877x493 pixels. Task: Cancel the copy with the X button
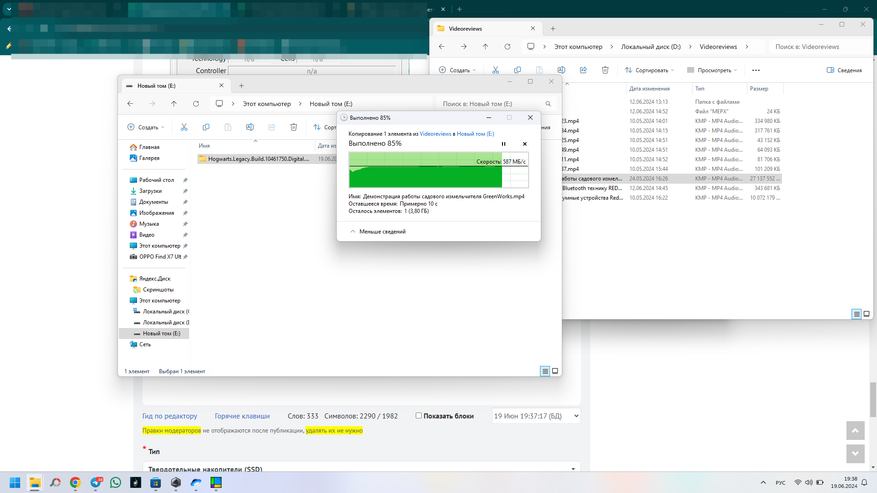tap(524, 144)
